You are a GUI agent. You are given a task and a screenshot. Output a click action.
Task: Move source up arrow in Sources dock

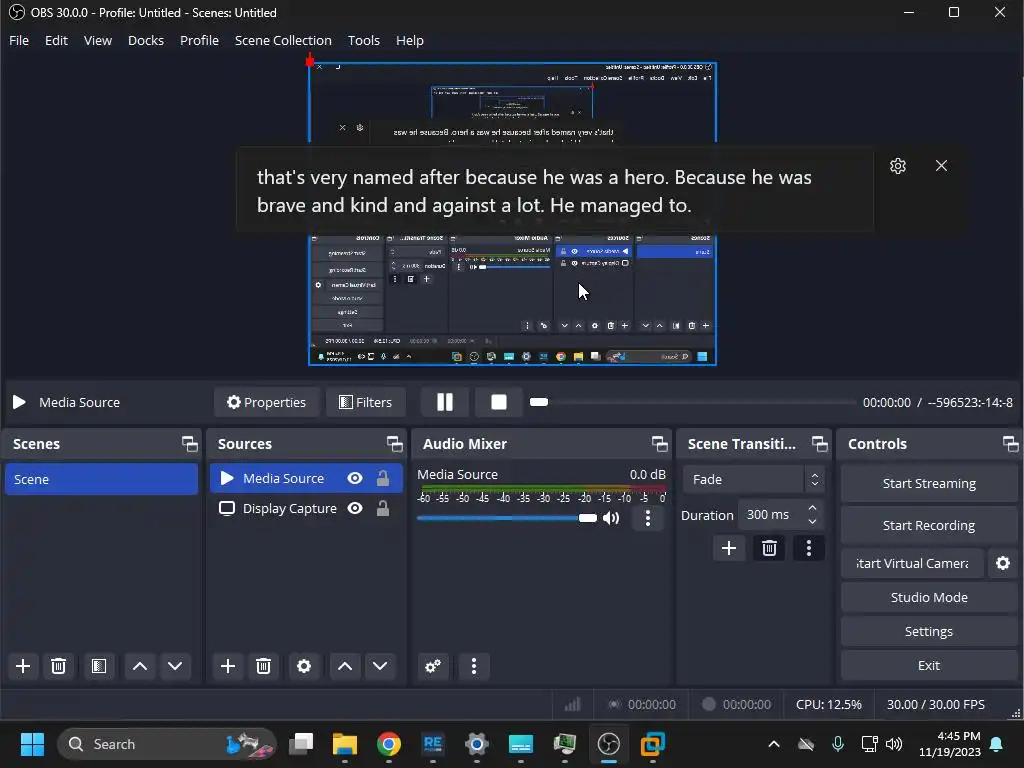point(345,666)
